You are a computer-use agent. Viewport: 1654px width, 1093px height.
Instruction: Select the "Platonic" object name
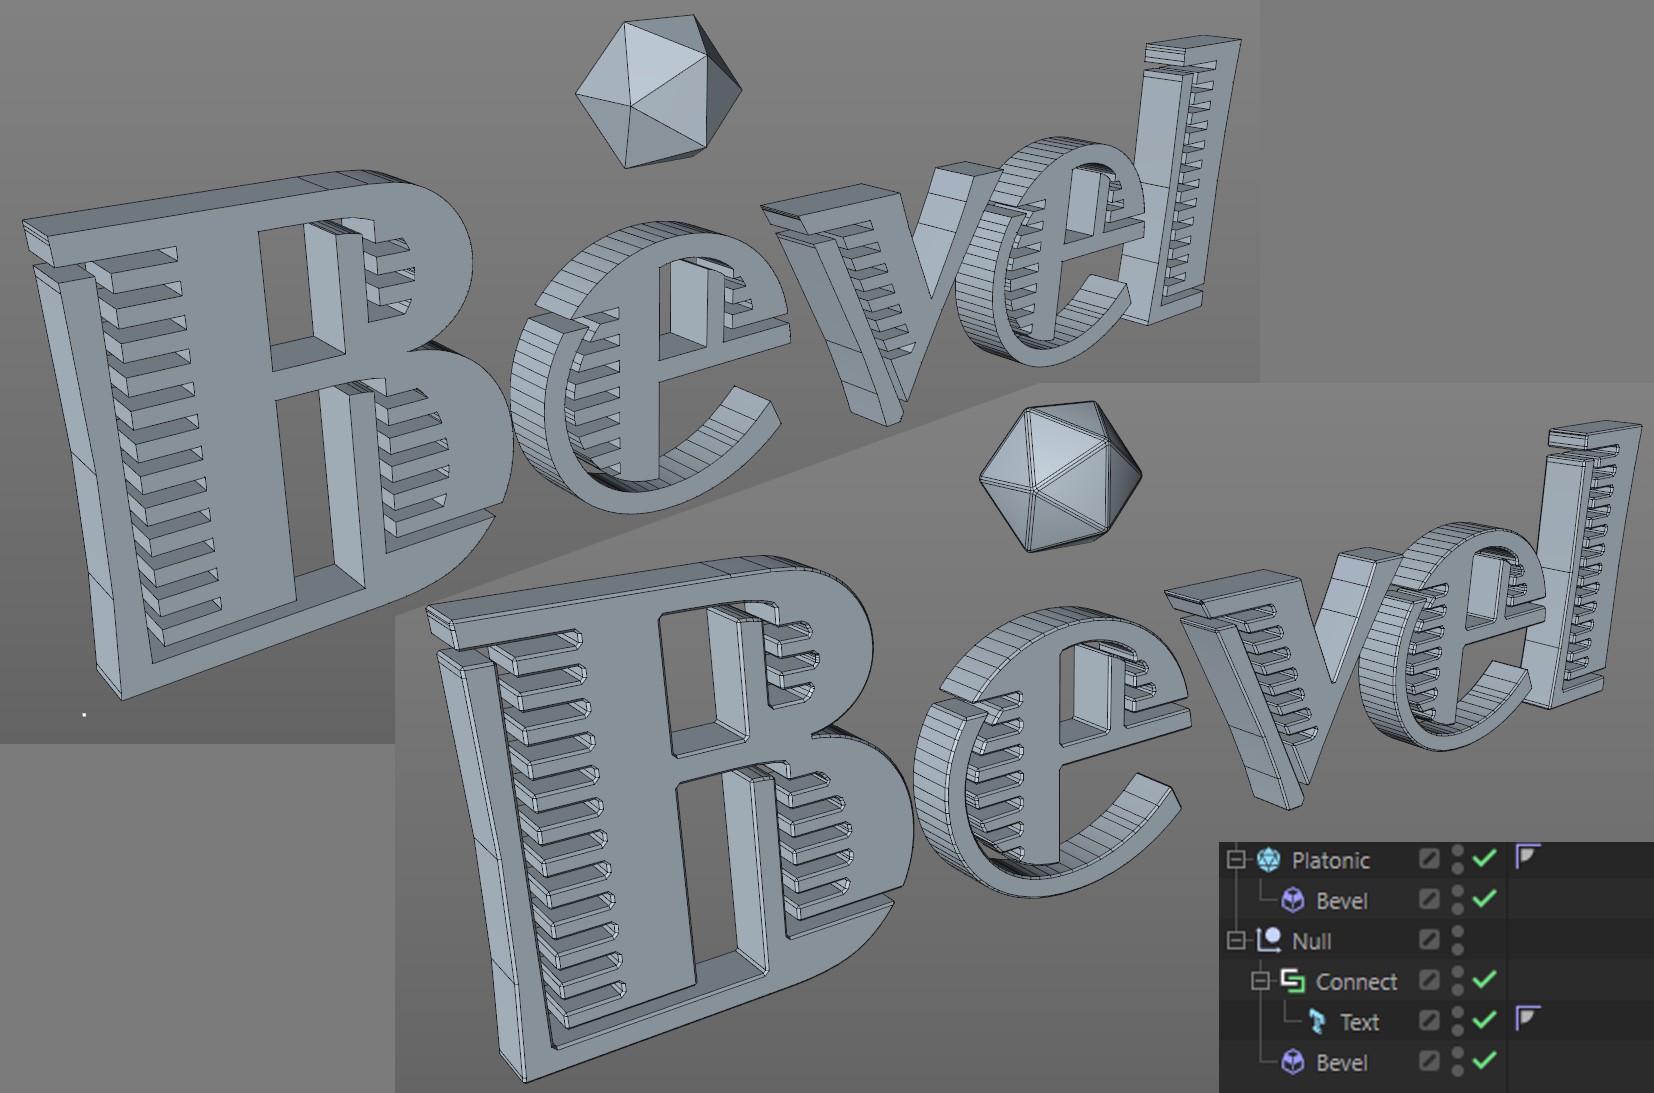(x=1330, y=860)
